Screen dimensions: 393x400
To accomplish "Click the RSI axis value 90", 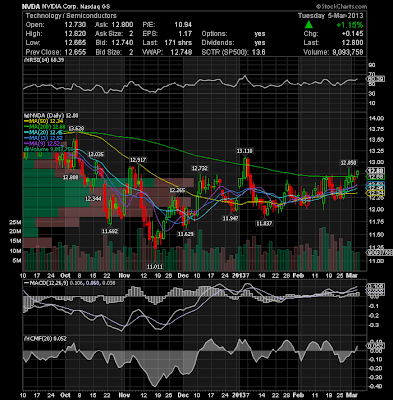I will tap(372, 65).
